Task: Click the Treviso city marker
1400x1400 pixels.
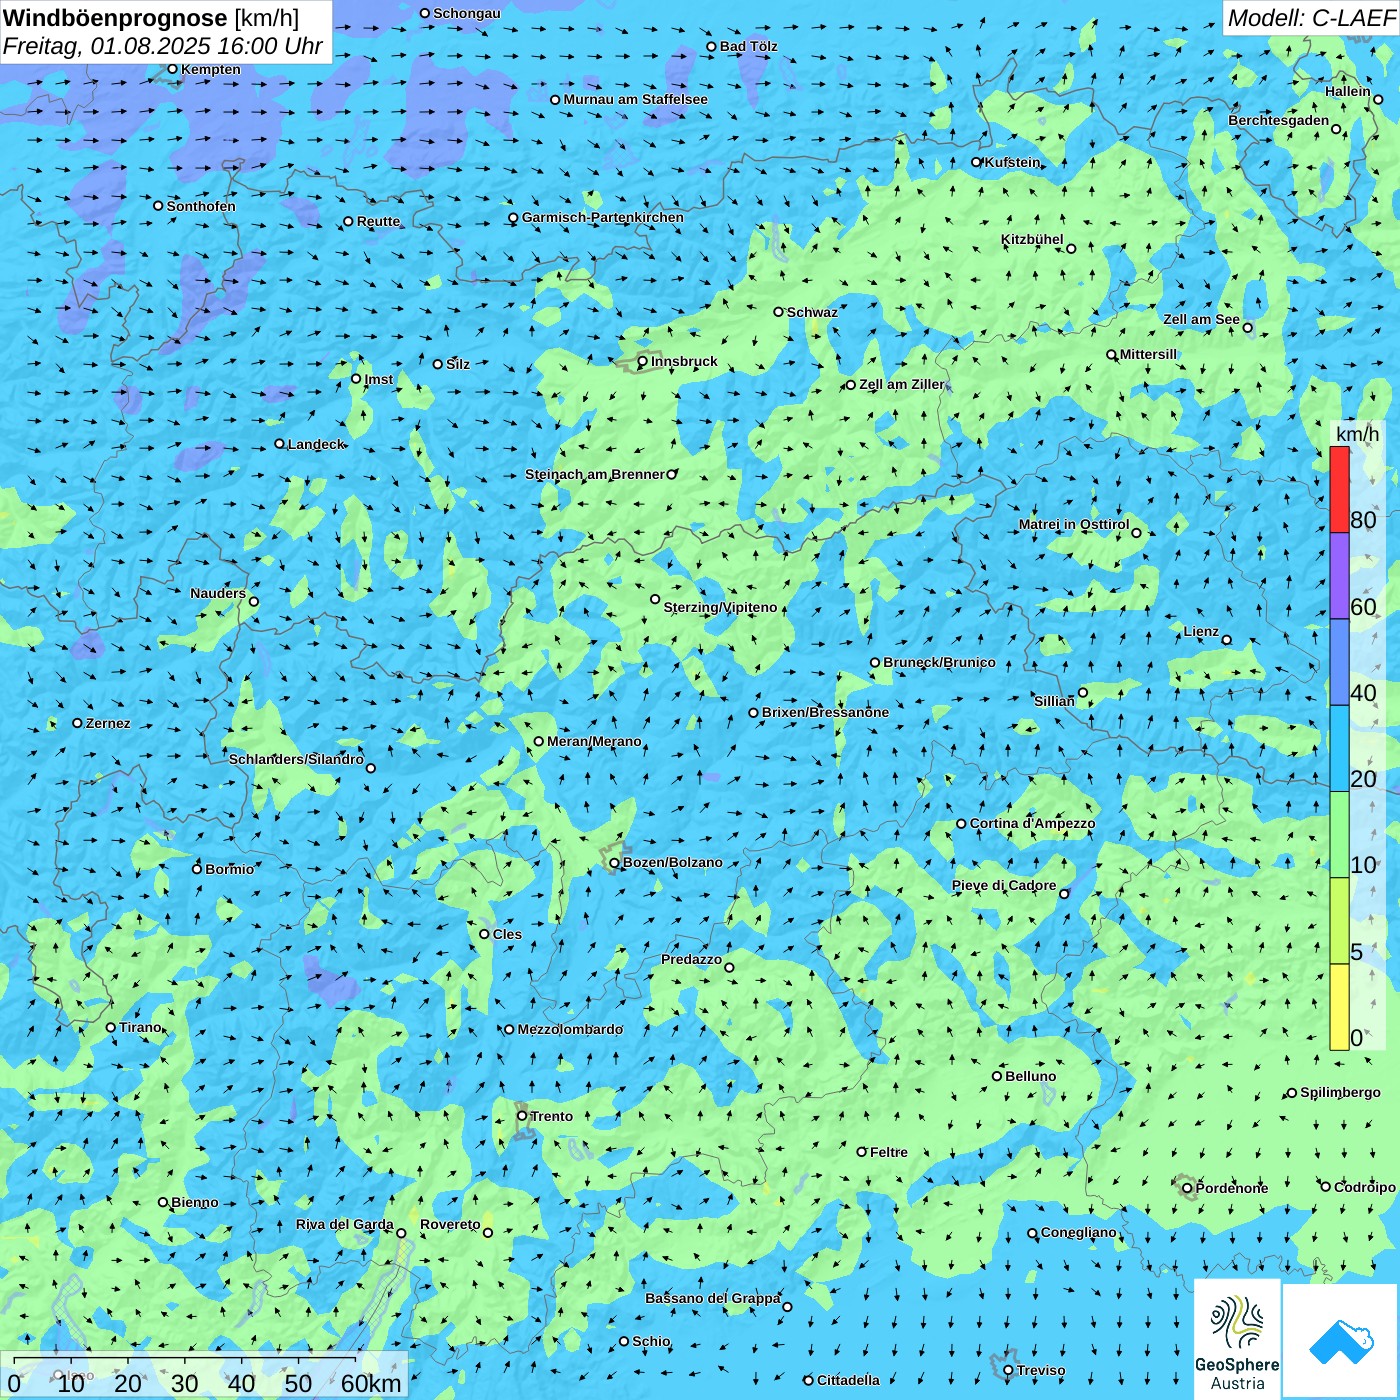Action: (1009, 1371)
